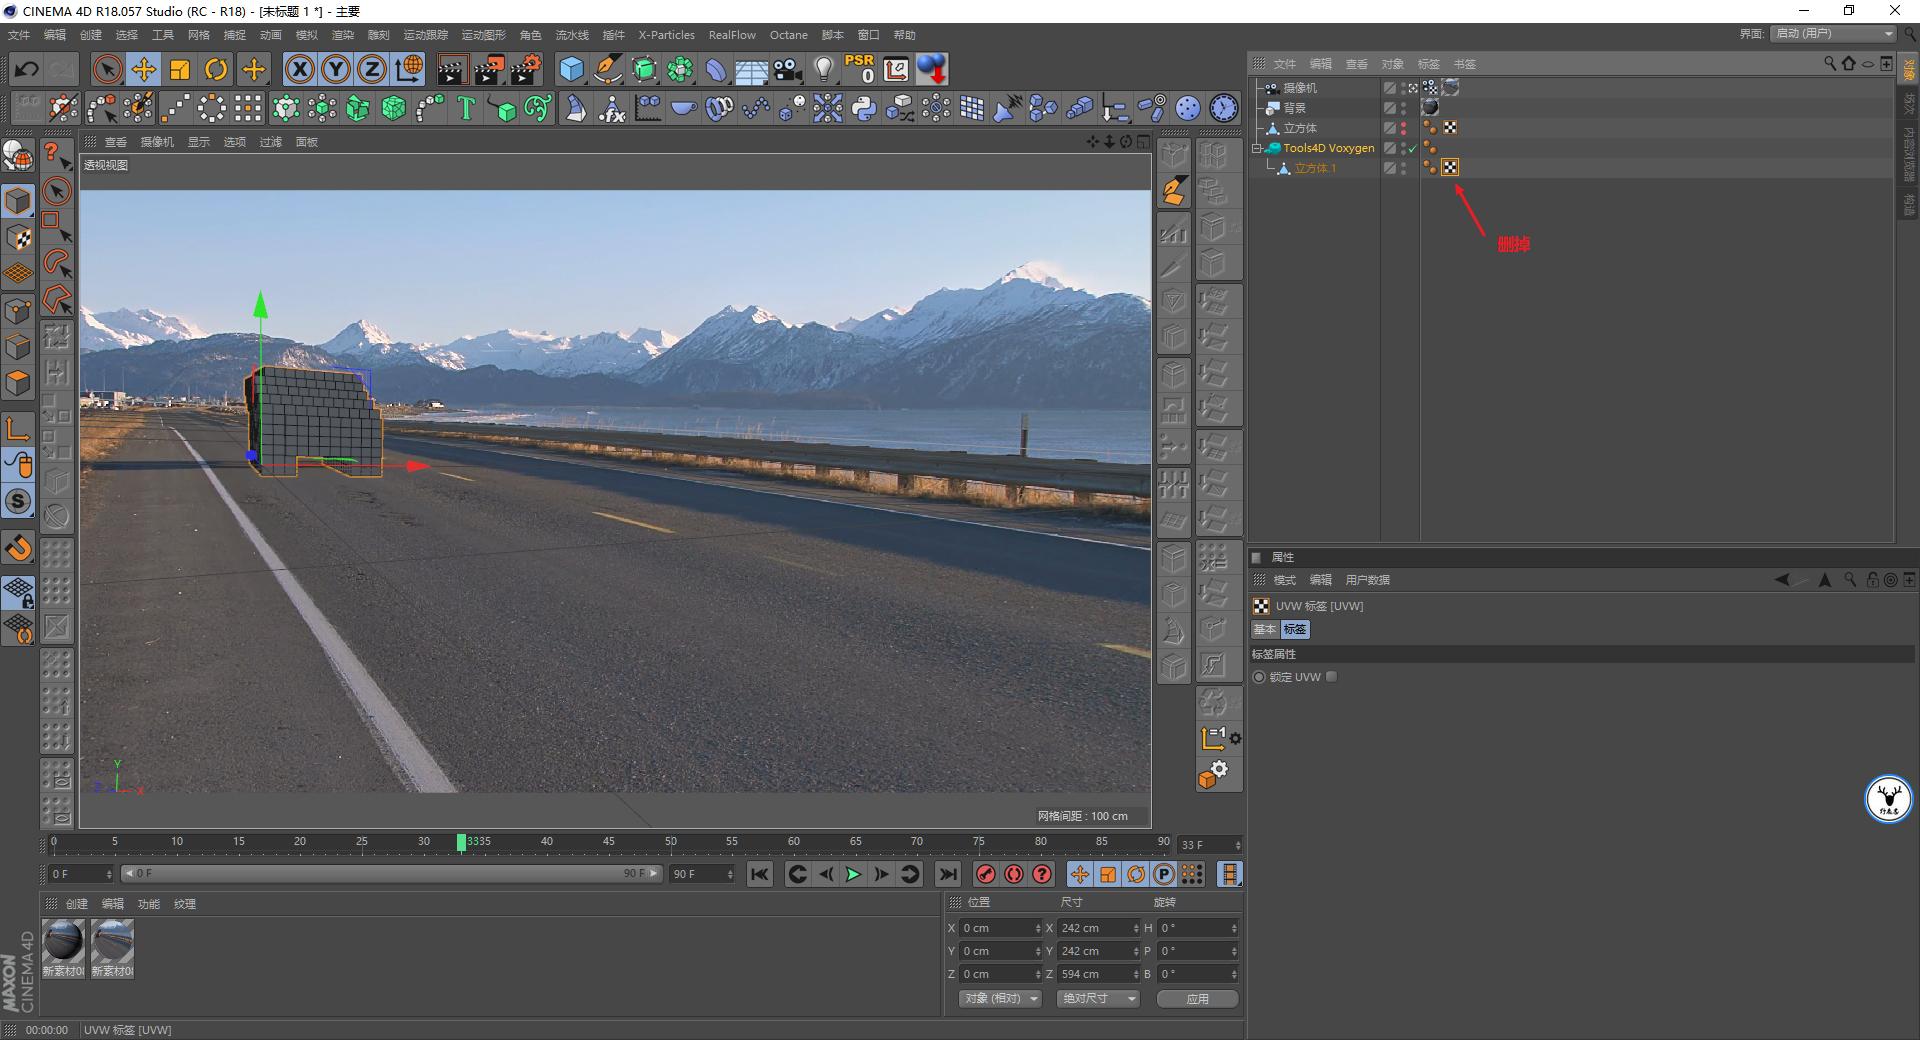This screenshot has width=1920, height=1040.
Task: Add a Cube primitive object
Action: (x=571, y=69)
